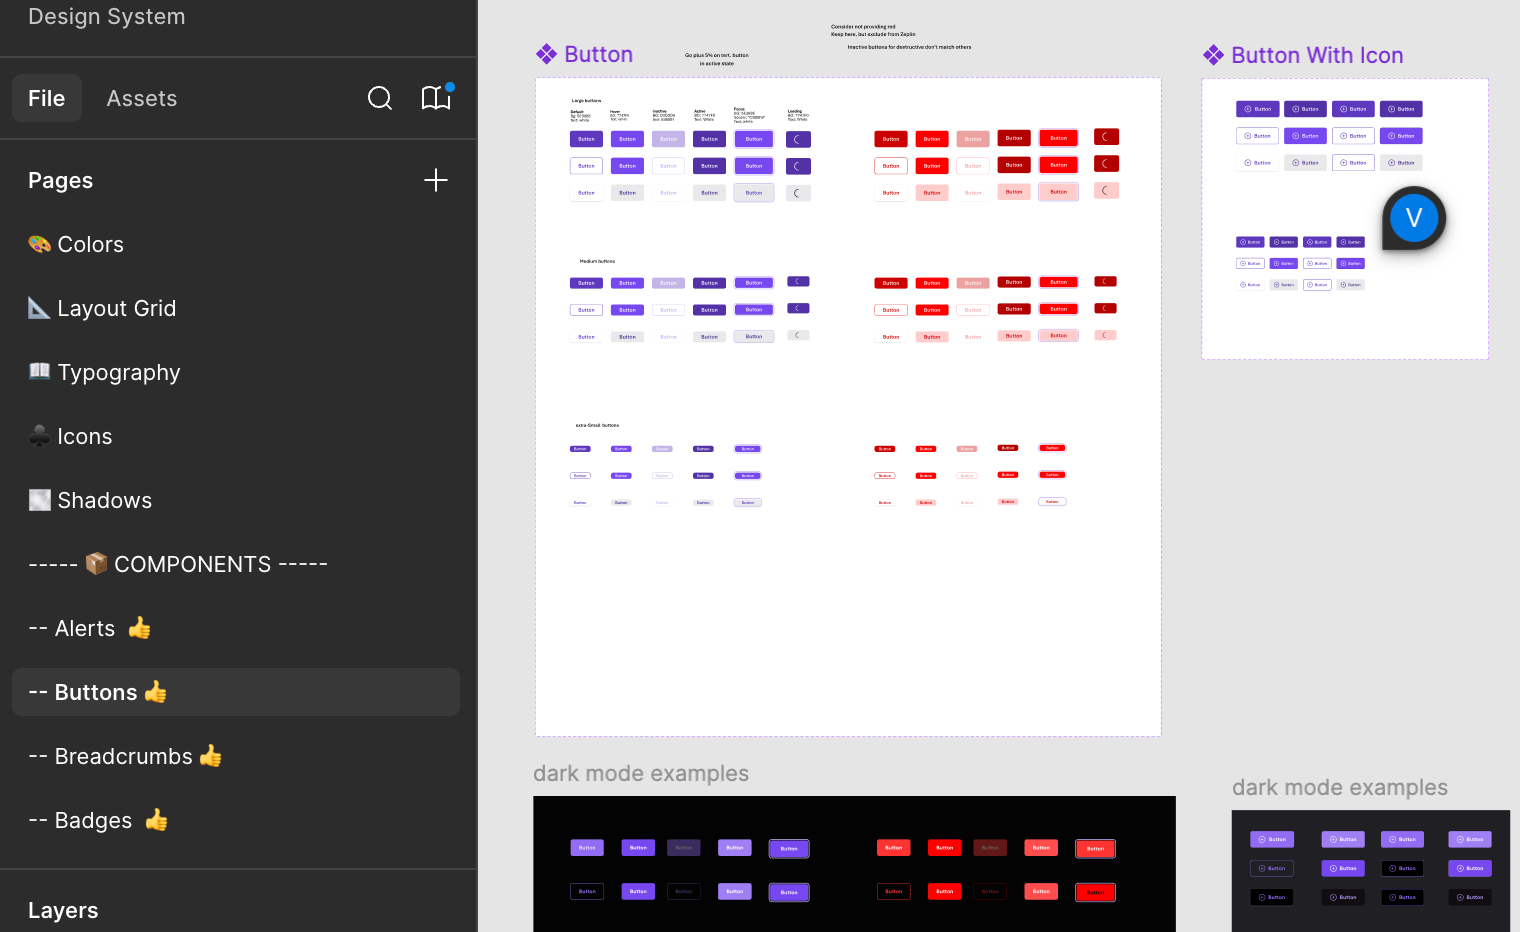Image resolution: width=1520 pixels, height=932 pixels.
Task: Open the search icon in the left panel
Action: (x=380, y=98)
